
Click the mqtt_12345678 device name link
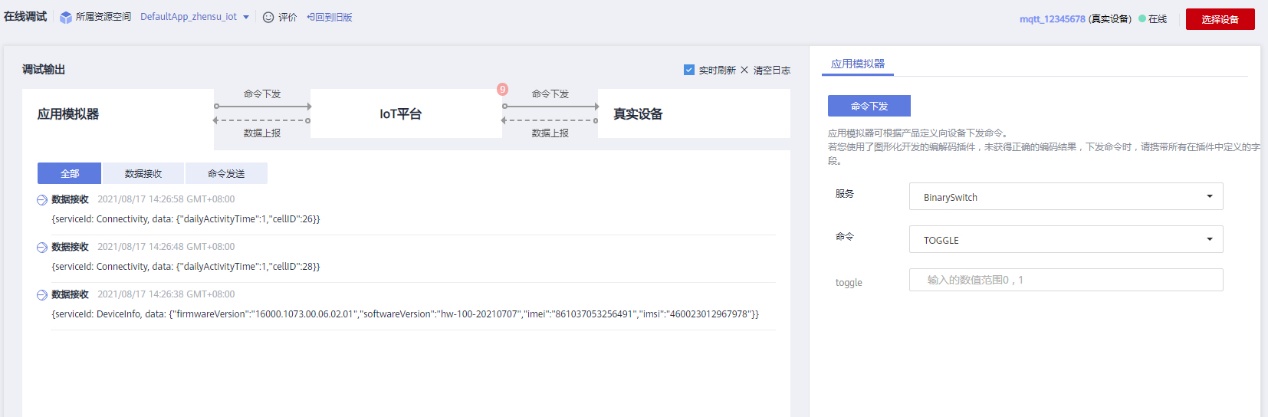pyautogui.click(x=1052, y=19)
